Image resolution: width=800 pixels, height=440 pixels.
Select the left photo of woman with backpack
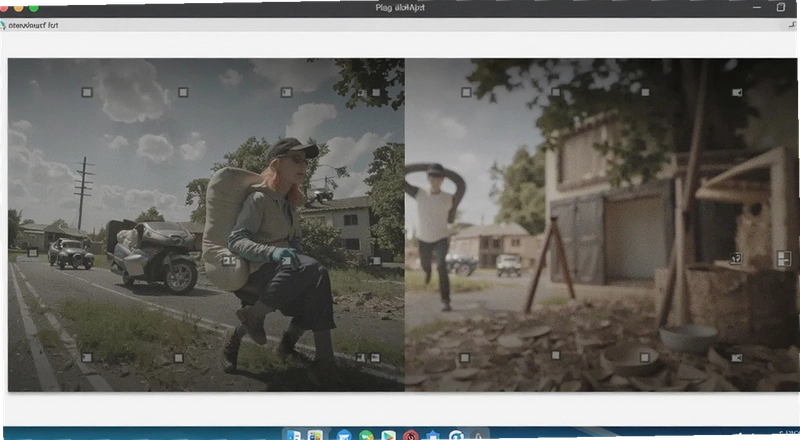click(x=206, y=225)
